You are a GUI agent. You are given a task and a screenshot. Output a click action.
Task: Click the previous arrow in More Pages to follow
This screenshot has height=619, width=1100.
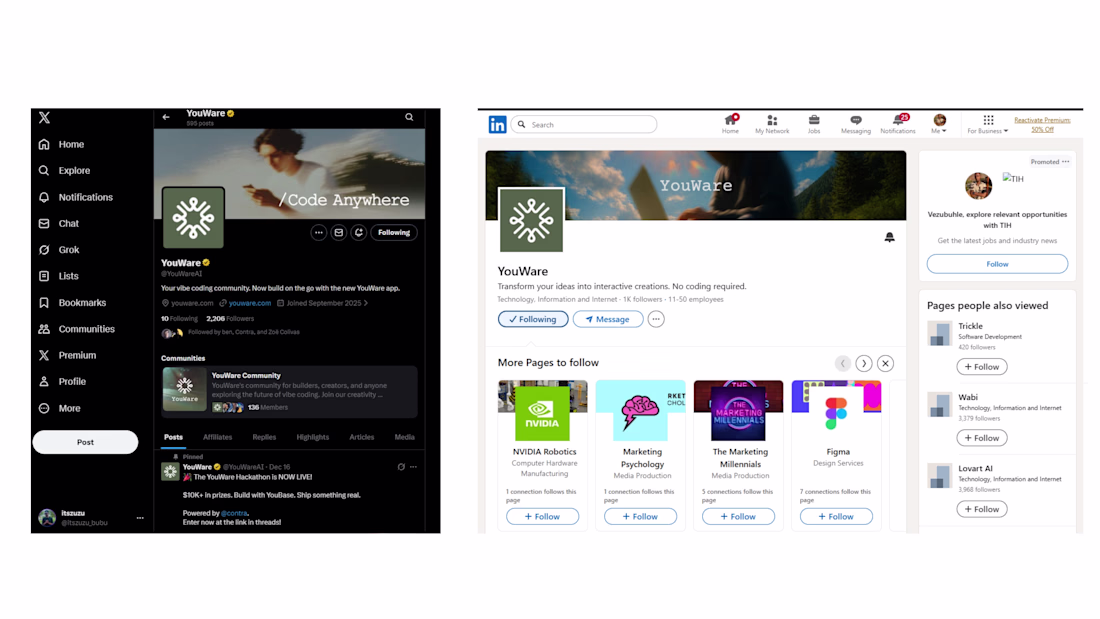pos(843,364)
